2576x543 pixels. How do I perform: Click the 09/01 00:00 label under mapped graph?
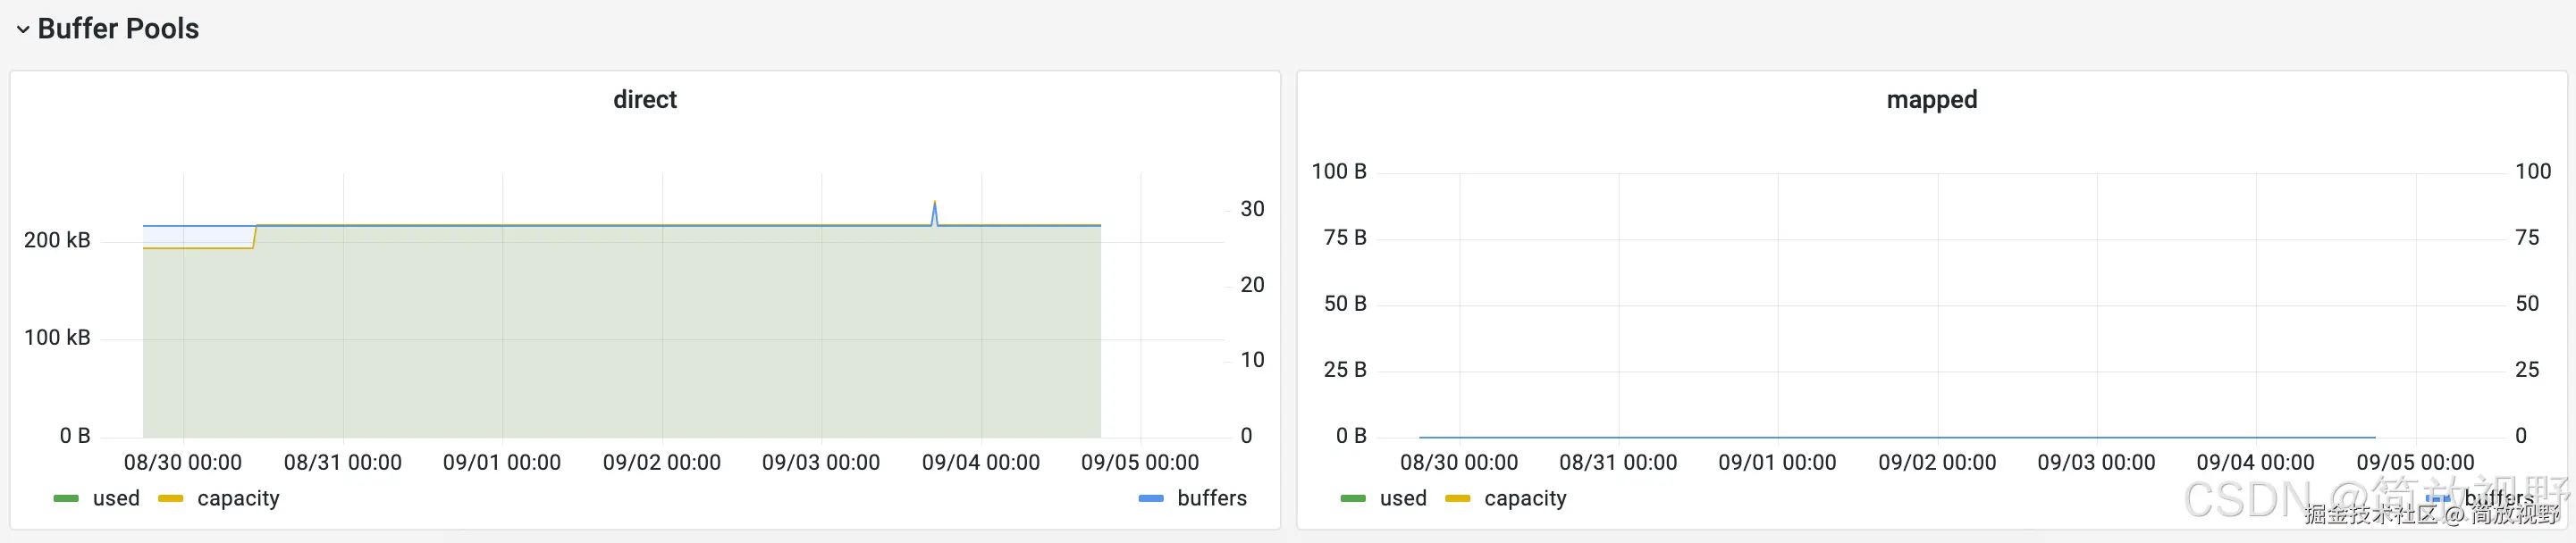point(1777,462)
